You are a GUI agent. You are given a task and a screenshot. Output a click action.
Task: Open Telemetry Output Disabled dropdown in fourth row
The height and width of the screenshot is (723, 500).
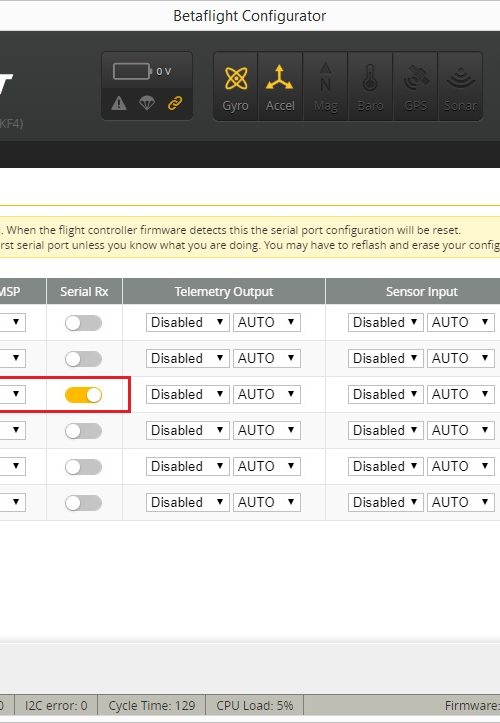[x=187, y=430]
